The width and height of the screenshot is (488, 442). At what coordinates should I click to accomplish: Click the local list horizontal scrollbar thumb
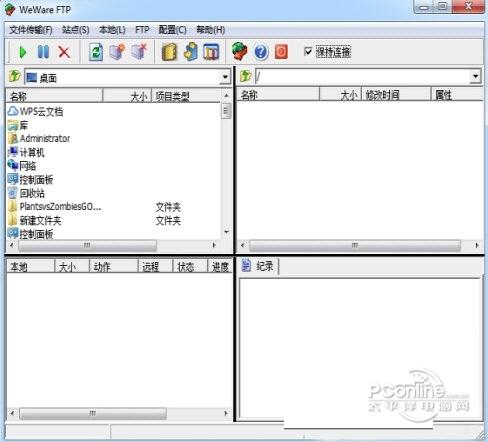click(x=87, y=245)
